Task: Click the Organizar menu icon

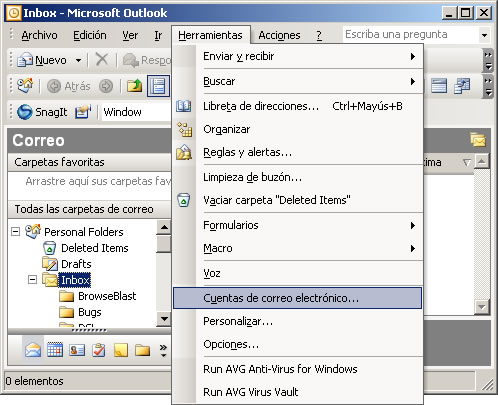Action: tap(184, 129)
